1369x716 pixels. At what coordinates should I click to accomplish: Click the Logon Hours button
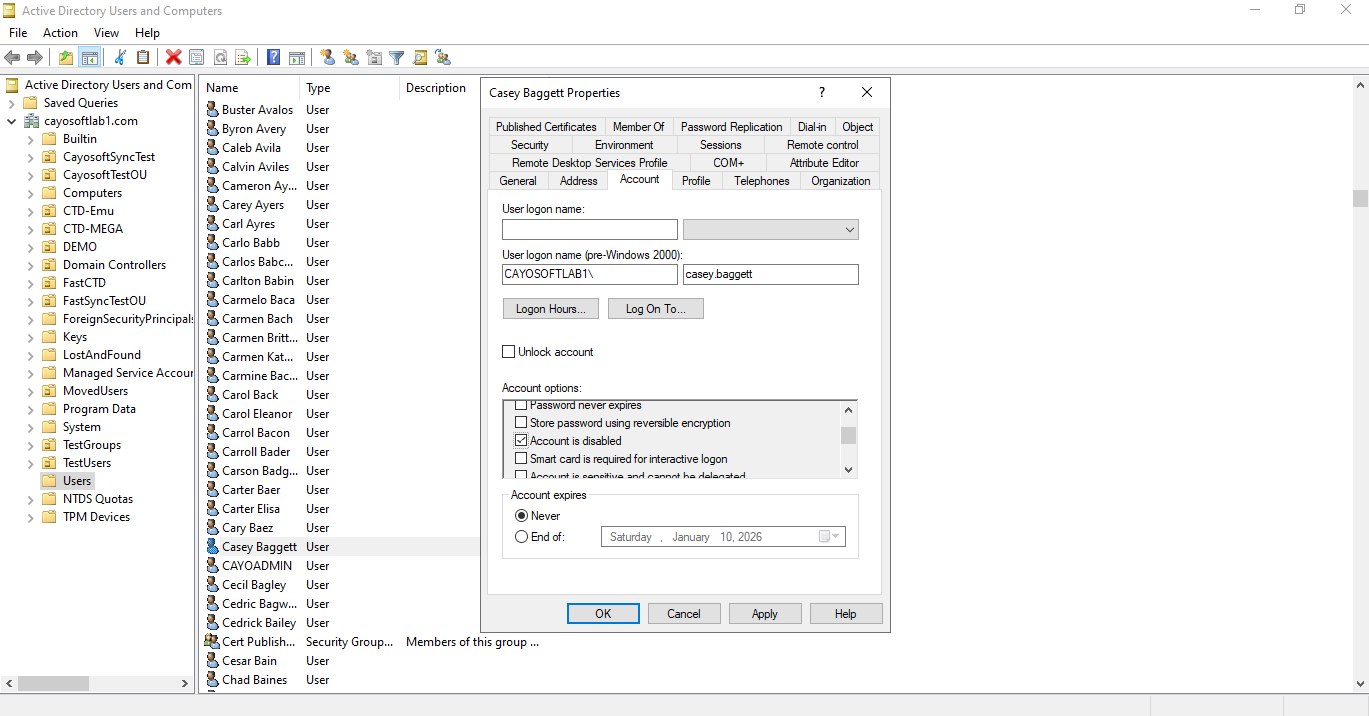(551, 309)
